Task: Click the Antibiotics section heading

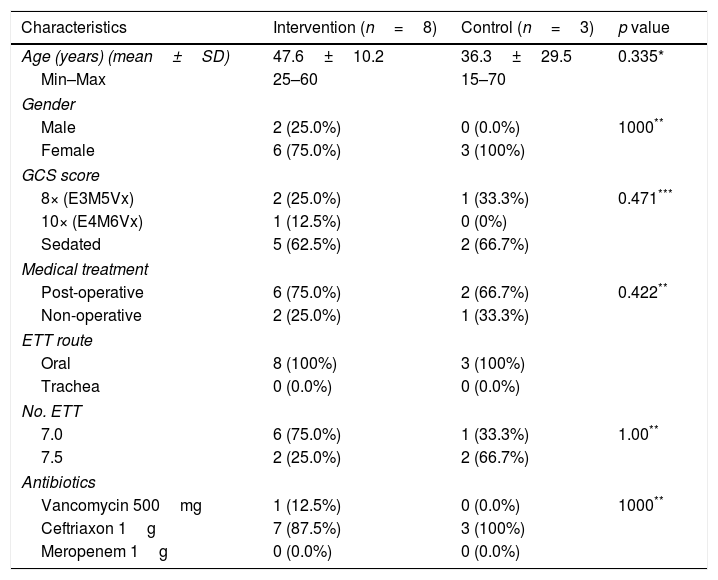Action: 56,481
